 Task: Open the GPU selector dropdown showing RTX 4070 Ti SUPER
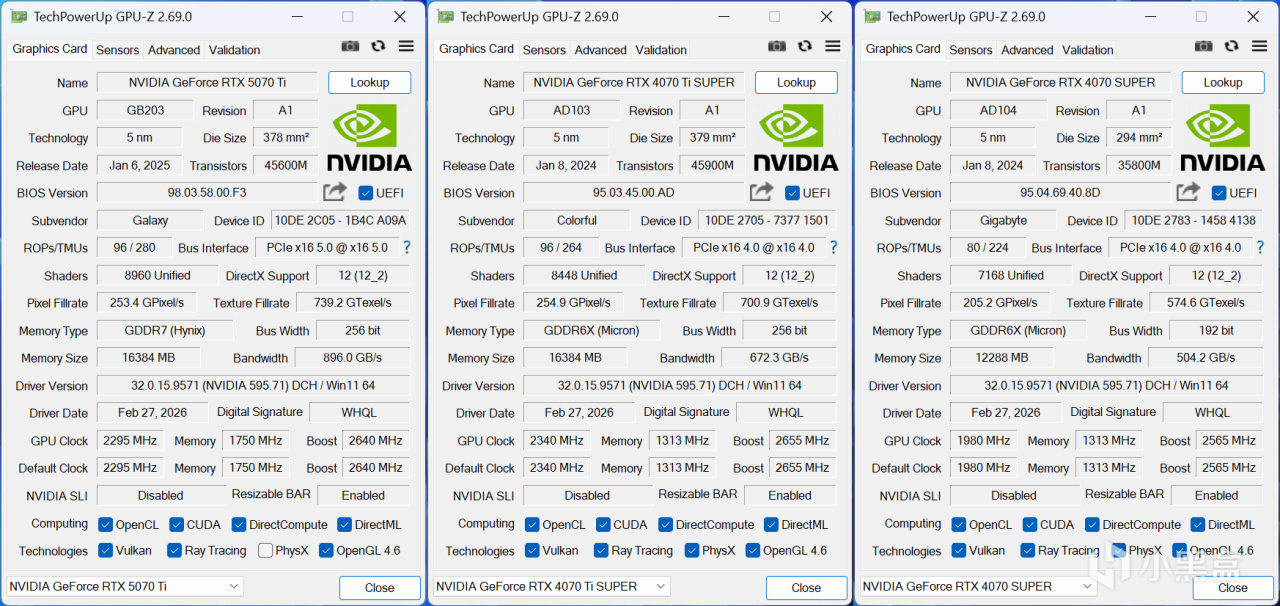click(x=552, y=586)
